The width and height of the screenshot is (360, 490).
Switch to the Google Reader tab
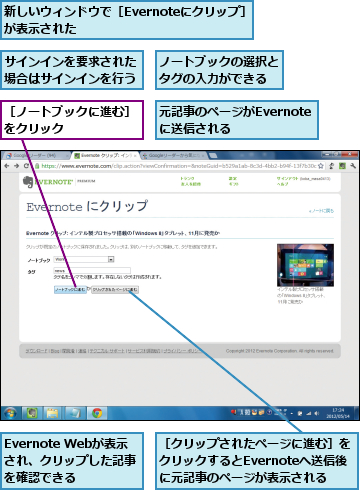(x=36, y=156)
